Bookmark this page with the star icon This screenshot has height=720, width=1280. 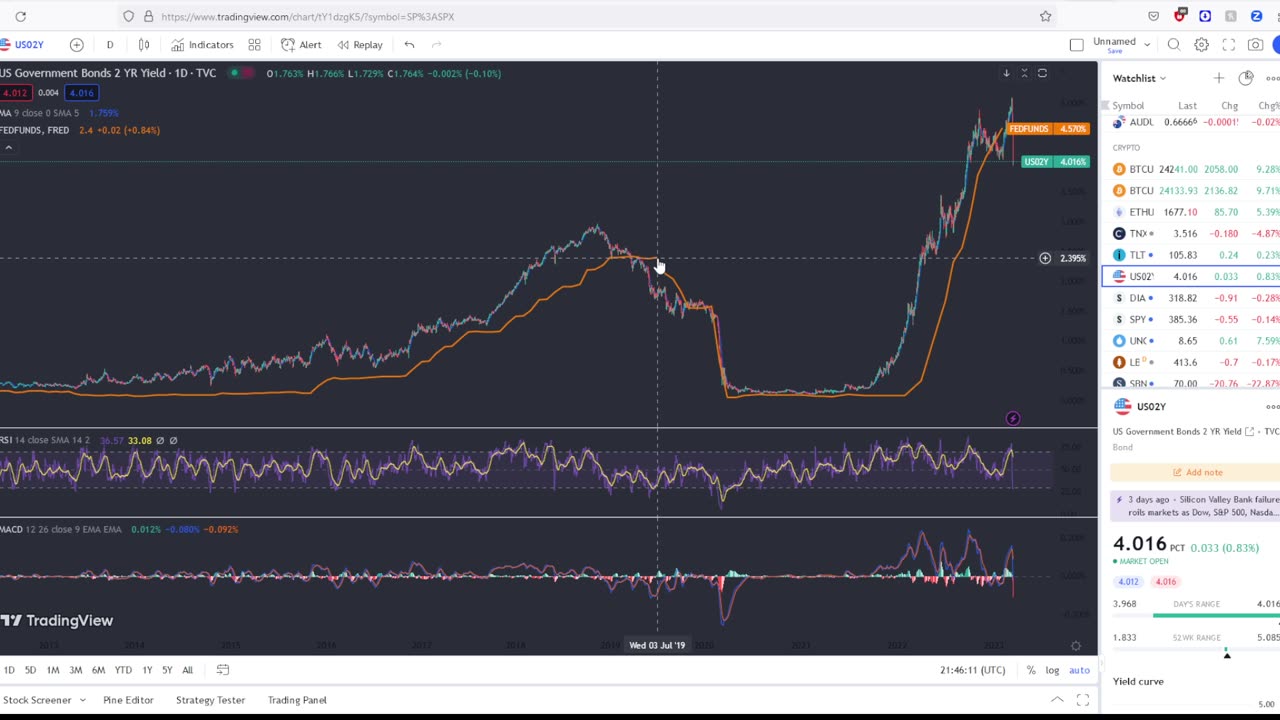pyautogui.click(x=1045, y=16)
